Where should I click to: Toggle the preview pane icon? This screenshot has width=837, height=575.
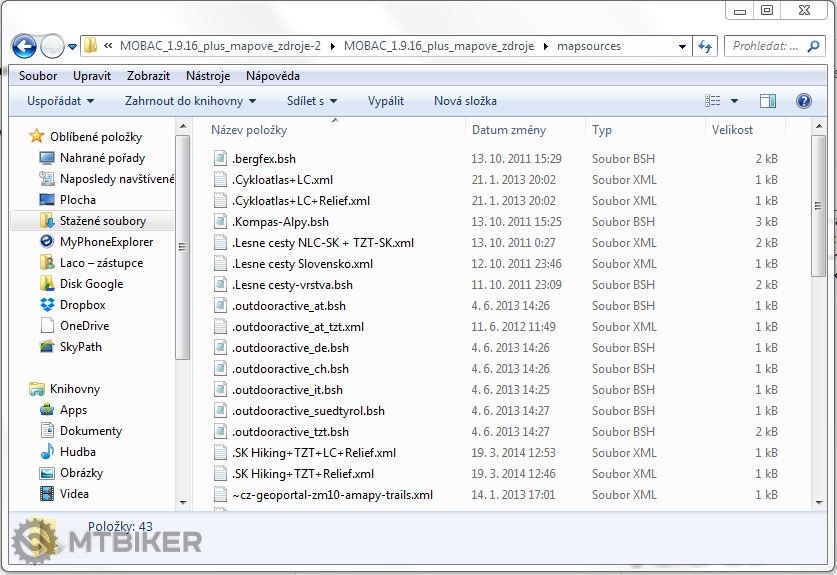tap(768, 101)
